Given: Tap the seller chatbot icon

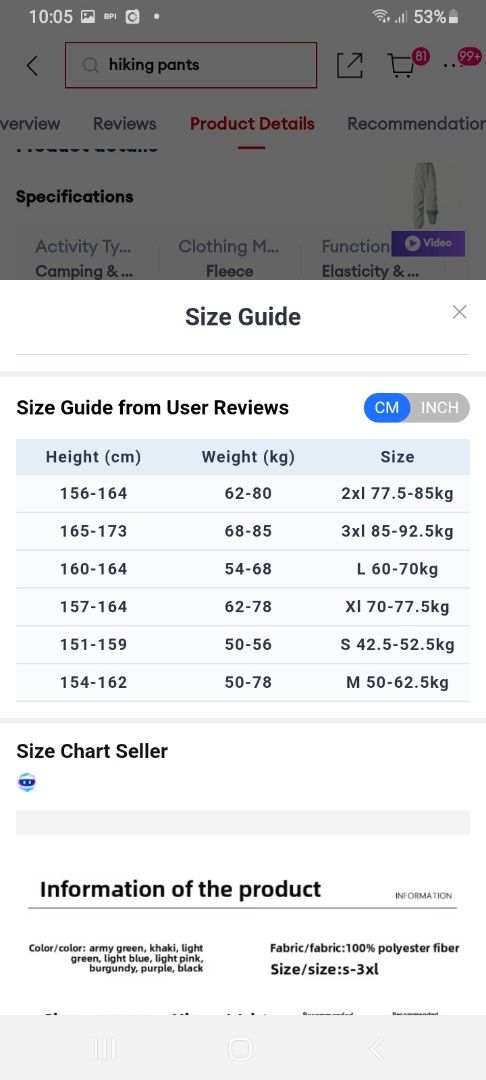Looking at the screenshot, I should pyautogui.click(x=27, y=782).
